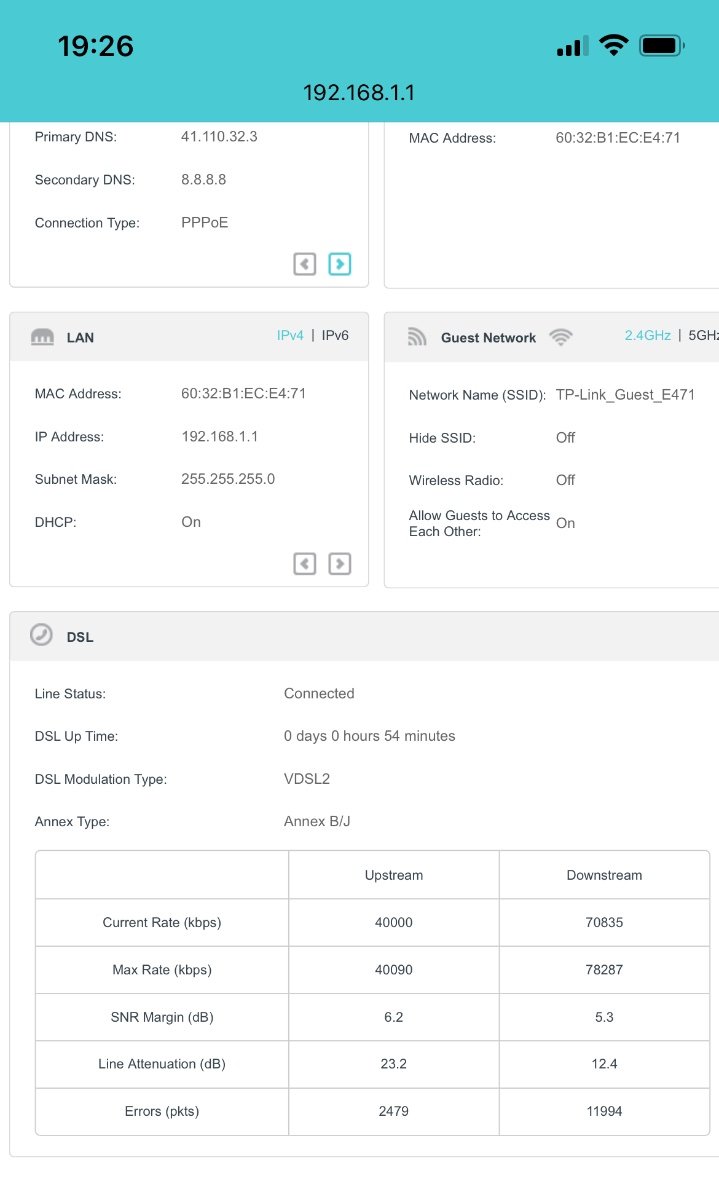Tap the battery icon in status bar
The height and width of the screenshot is (1200, 719).
661,45
